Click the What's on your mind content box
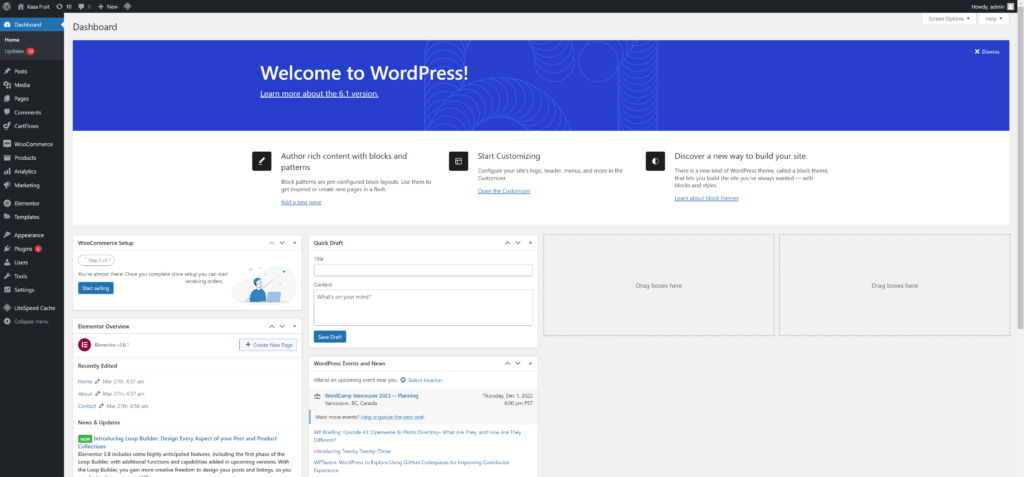 pos(423,307)
